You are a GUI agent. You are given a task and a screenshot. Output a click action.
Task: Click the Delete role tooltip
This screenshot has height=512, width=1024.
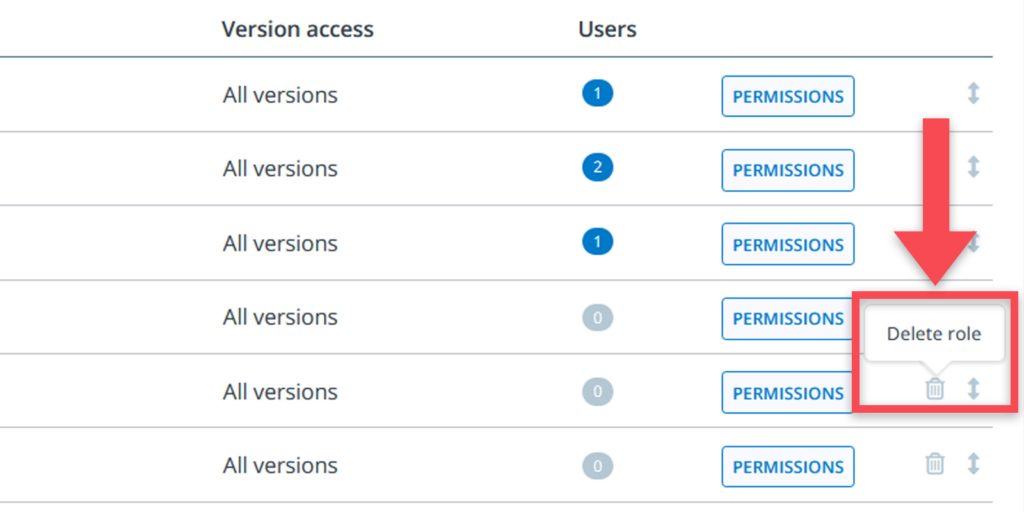(934, 334)
